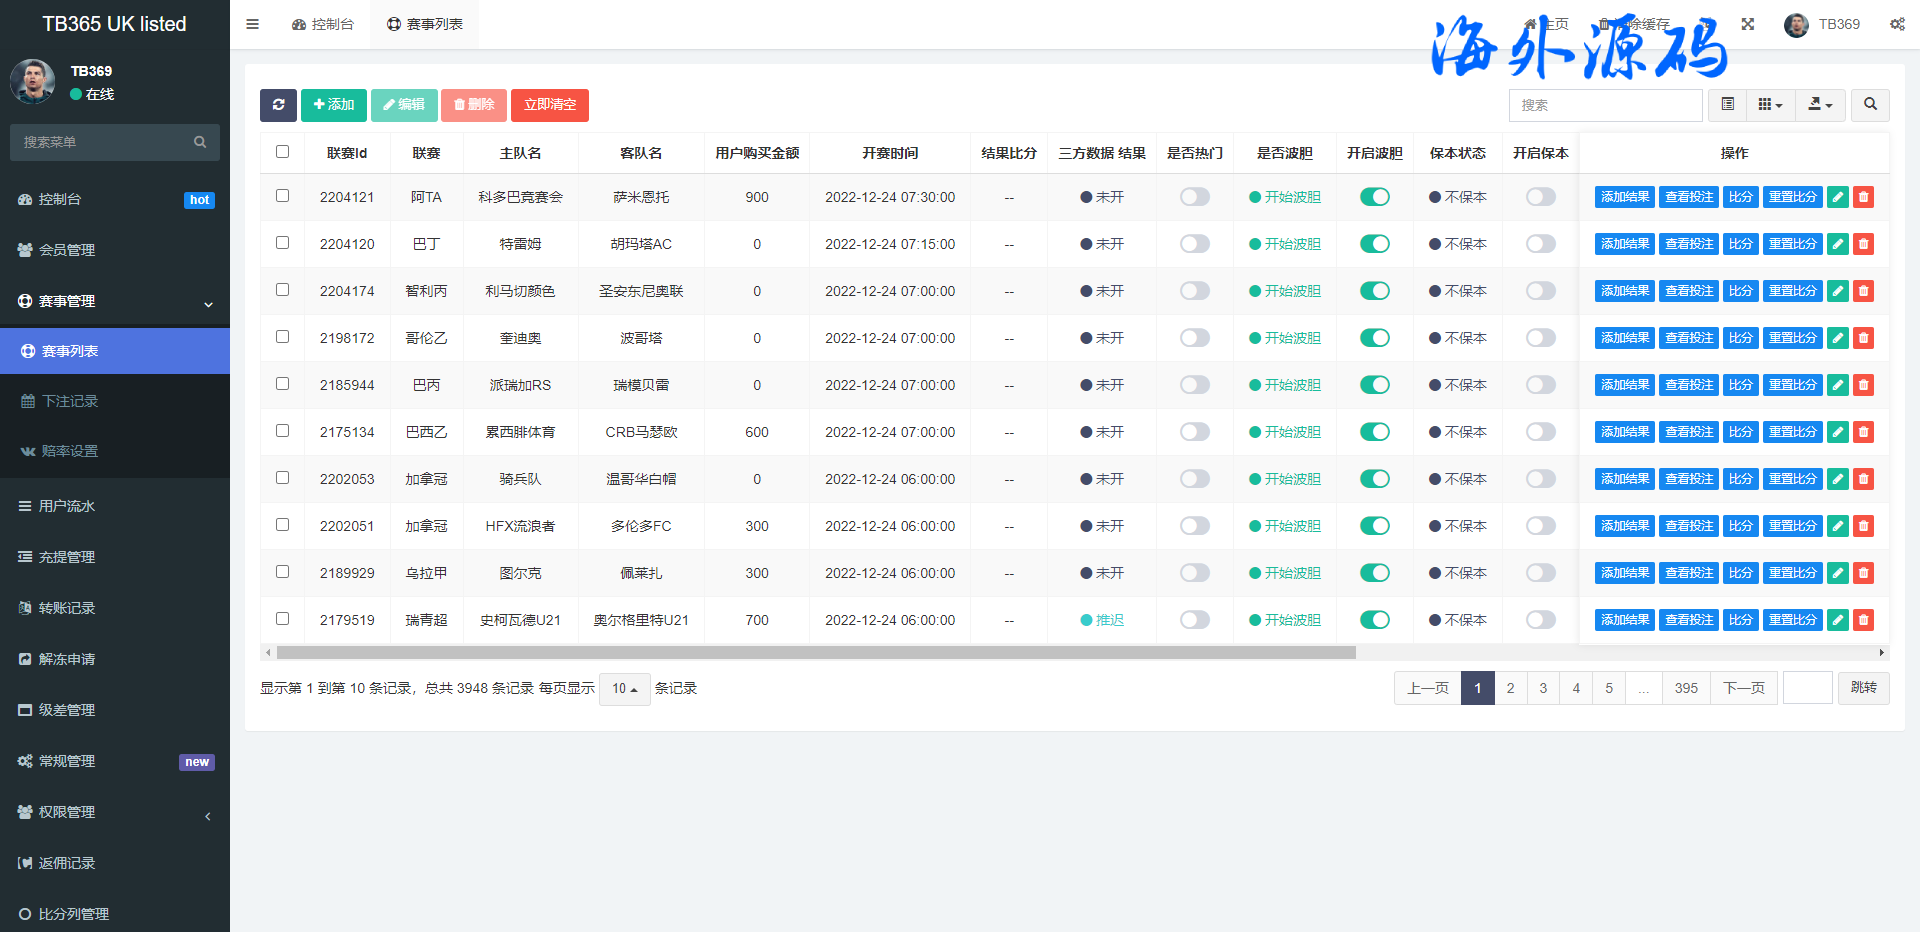
Task: Enable the hot toggle for match 2198172
Action: coord(1194,338)
